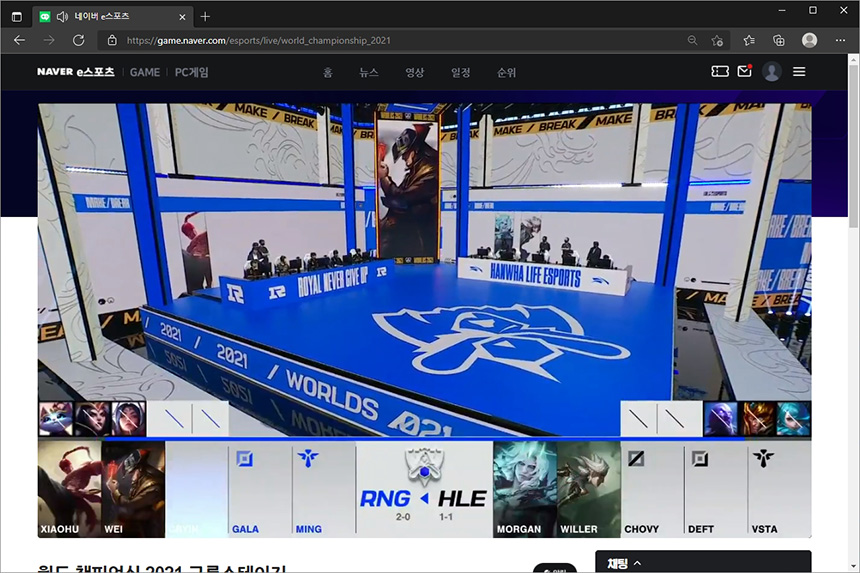Click the live video stream player
The width and height of the screenshot is (860, 573).
tap(425, 320)
